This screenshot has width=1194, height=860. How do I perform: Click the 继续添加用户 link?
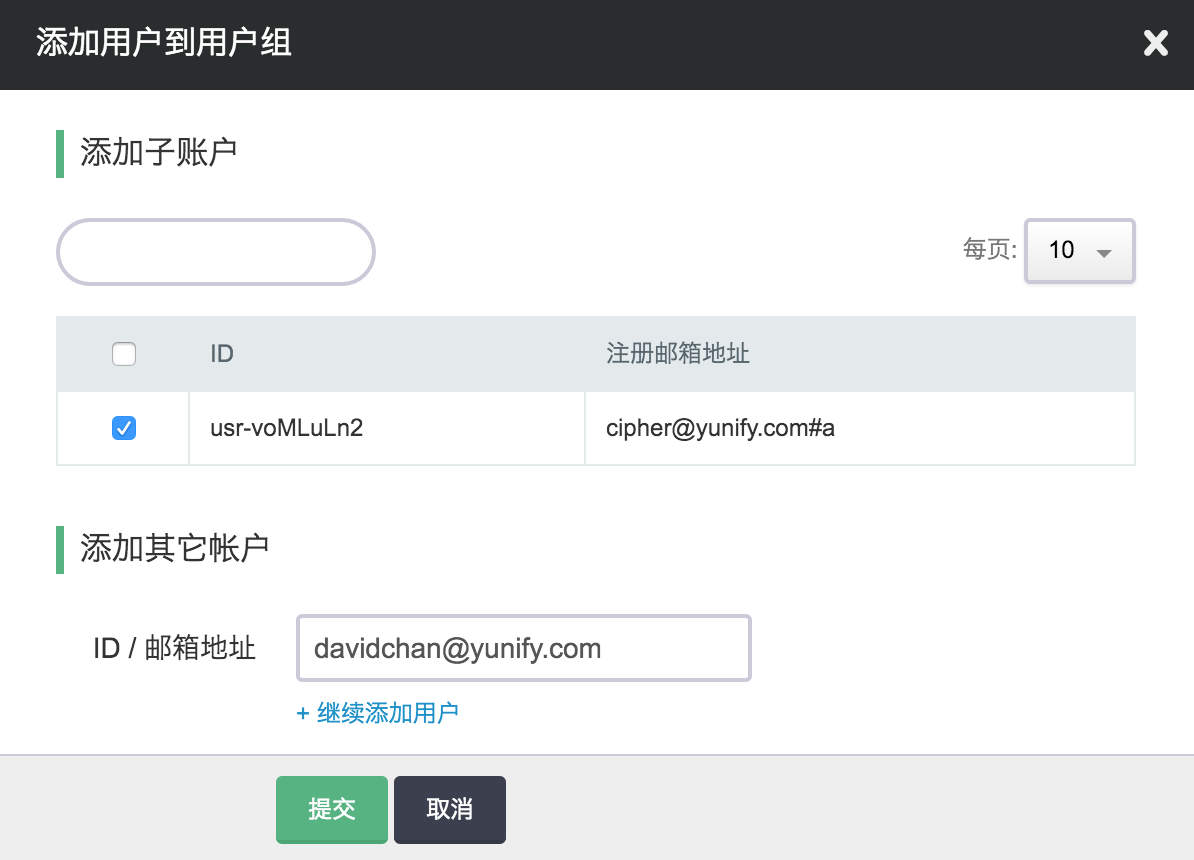click(387, 713)
